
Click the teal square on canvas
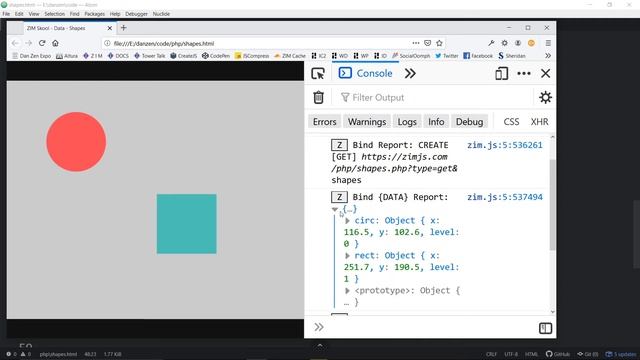click(x=187, y=224)
